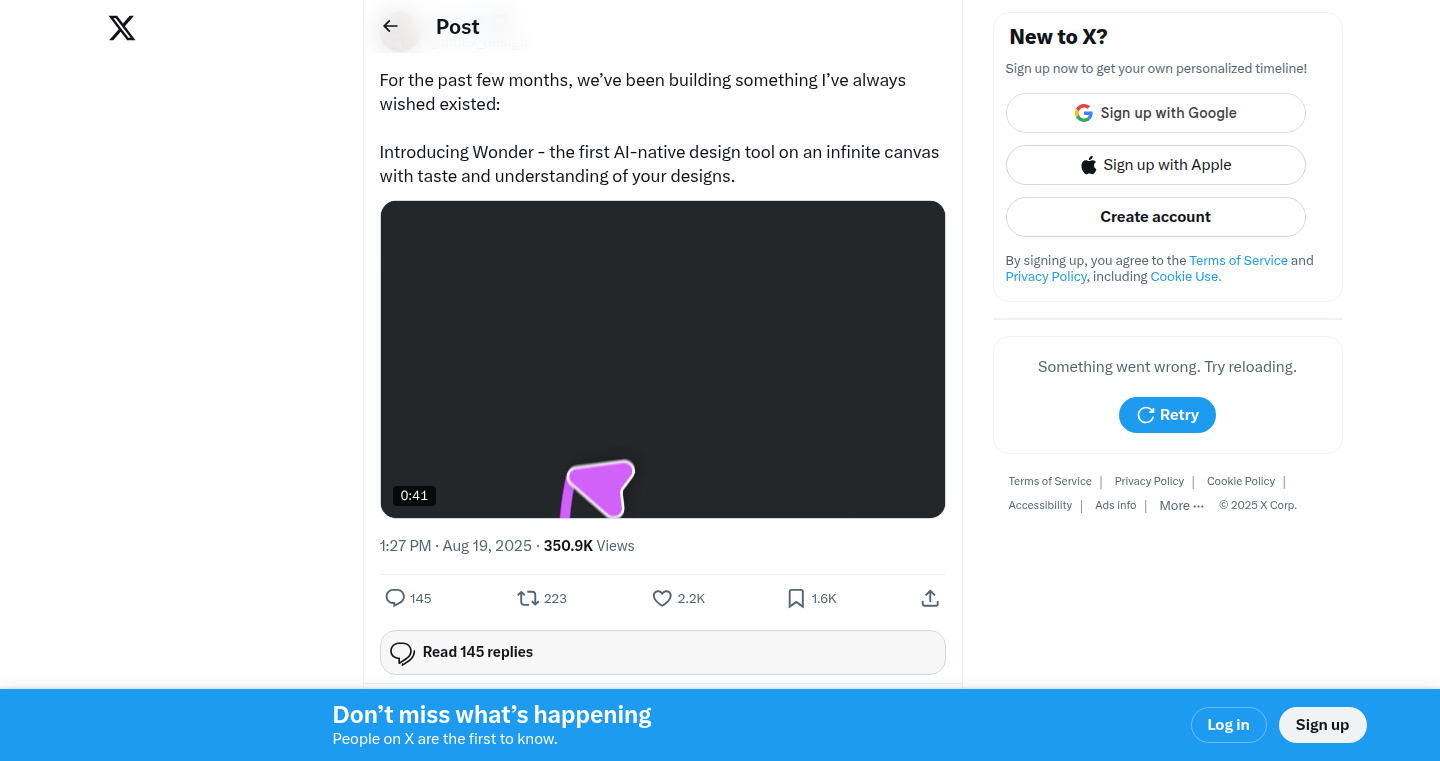Image resolution: width=1440 pixels, height=761 pixels.
Task: Click the Sign up banner button
Action: click(x=1322, y=725)
